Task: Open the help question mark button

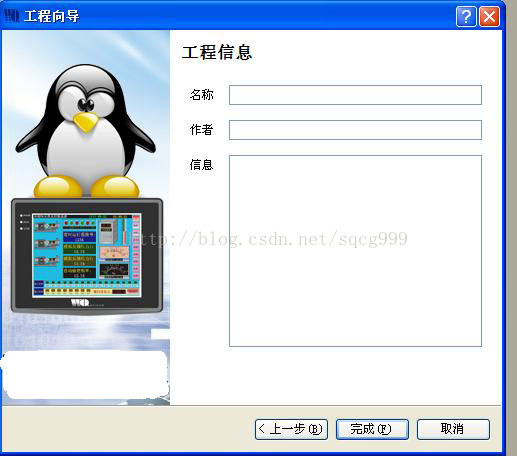Action: (466, 16)
